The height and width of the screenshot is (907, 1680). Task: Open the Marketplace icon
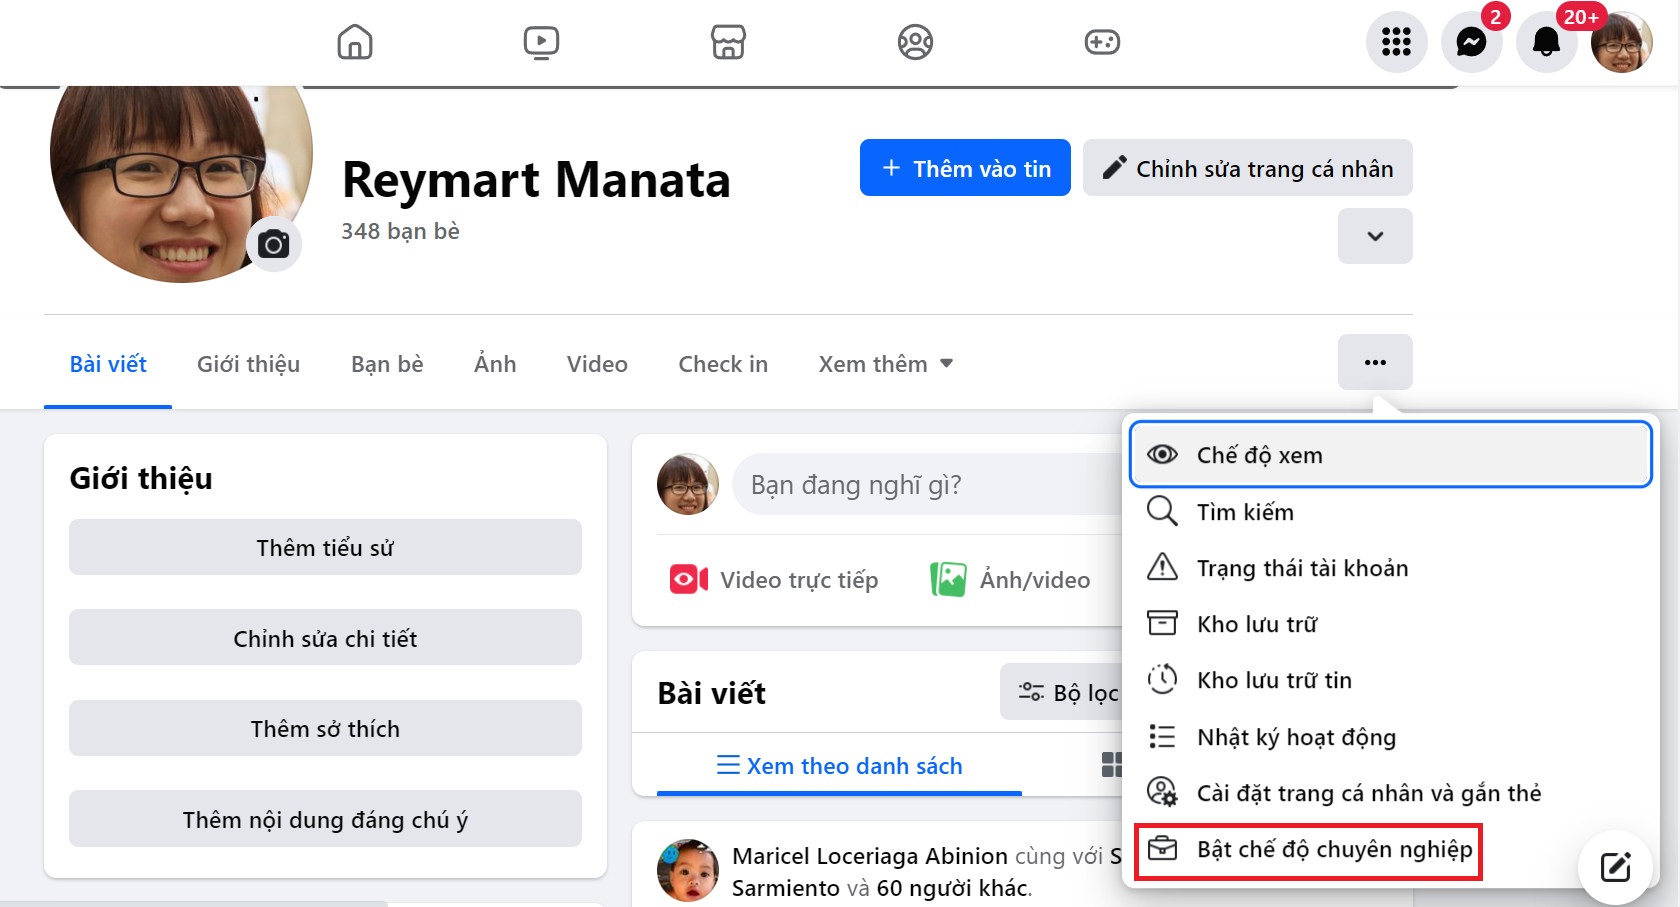coord(728,42)
